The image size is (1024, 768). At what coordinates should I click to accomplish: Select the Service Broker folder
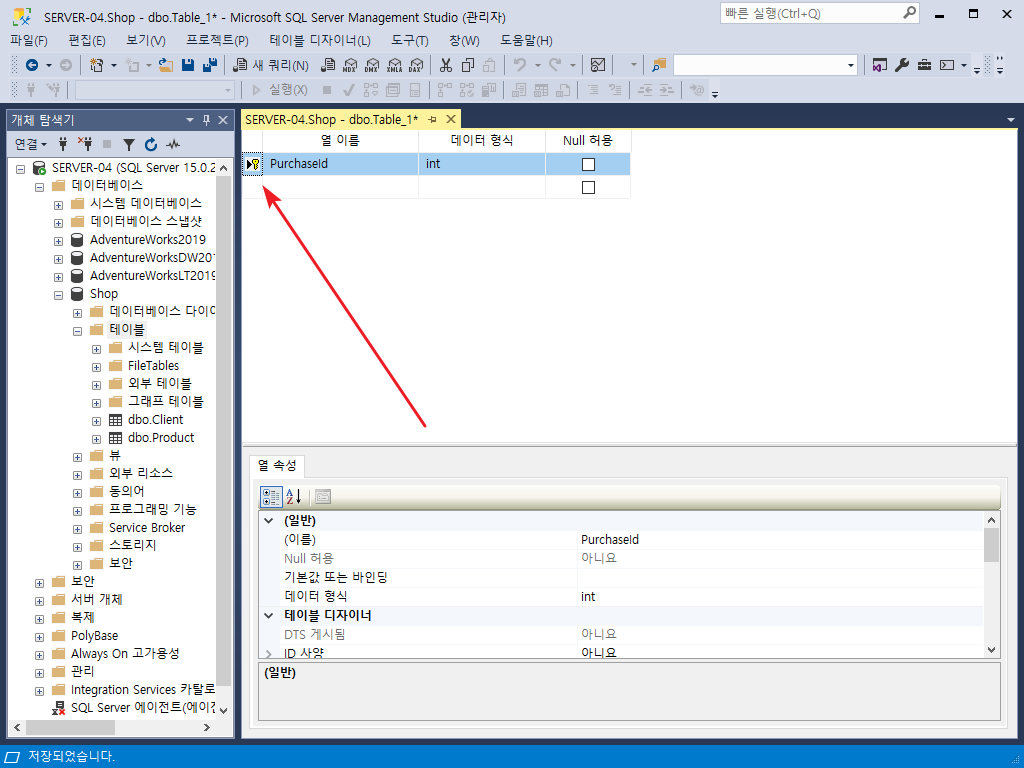[x=147, y=528]
